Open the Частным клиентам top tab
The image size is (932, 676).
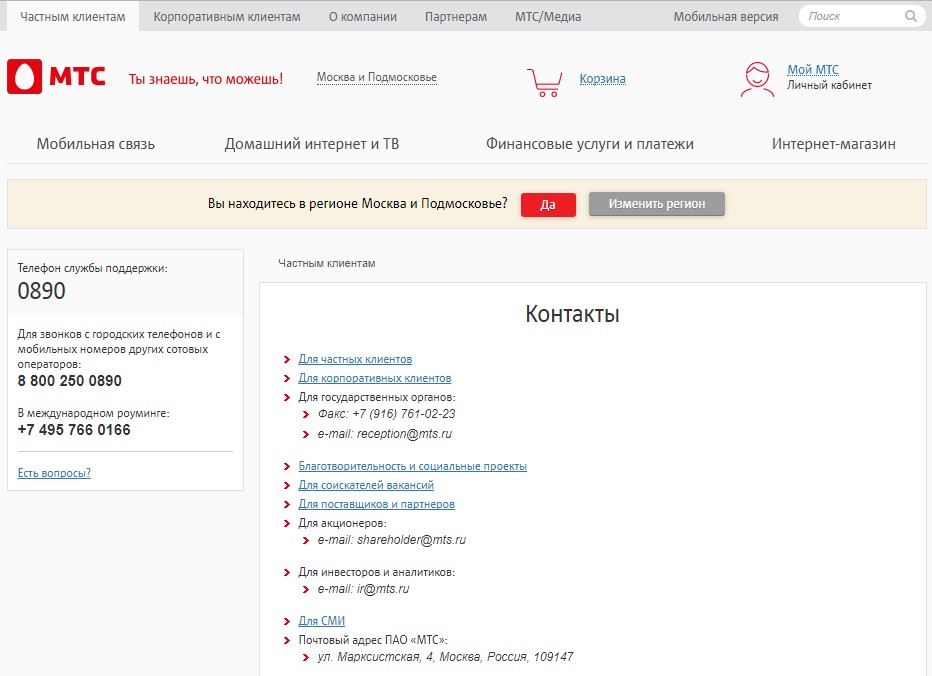[x=73, y=17]
